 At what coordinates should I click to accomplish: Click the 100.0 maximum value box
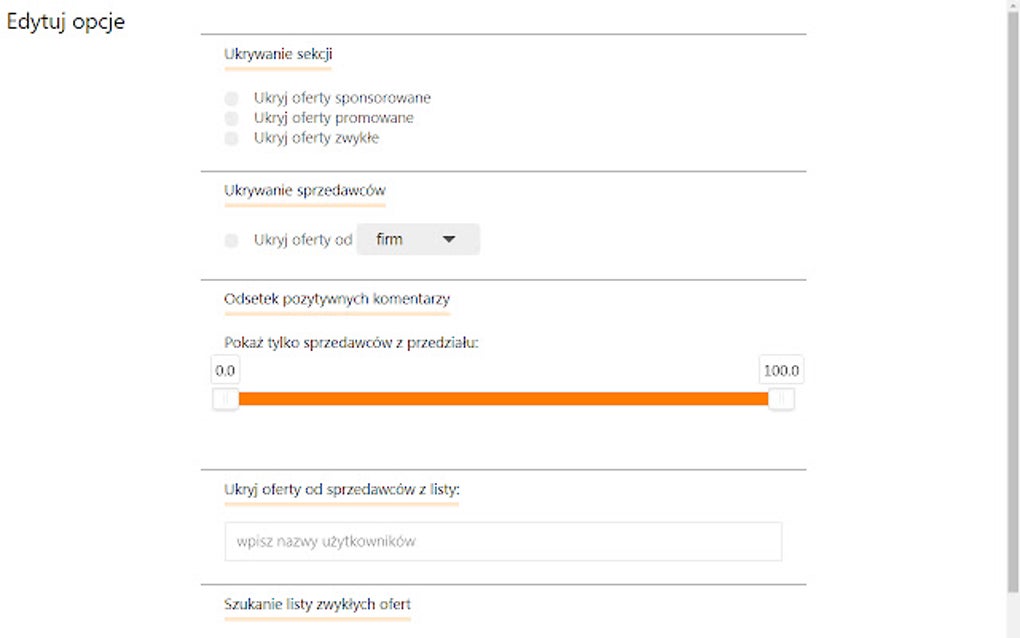781,370
